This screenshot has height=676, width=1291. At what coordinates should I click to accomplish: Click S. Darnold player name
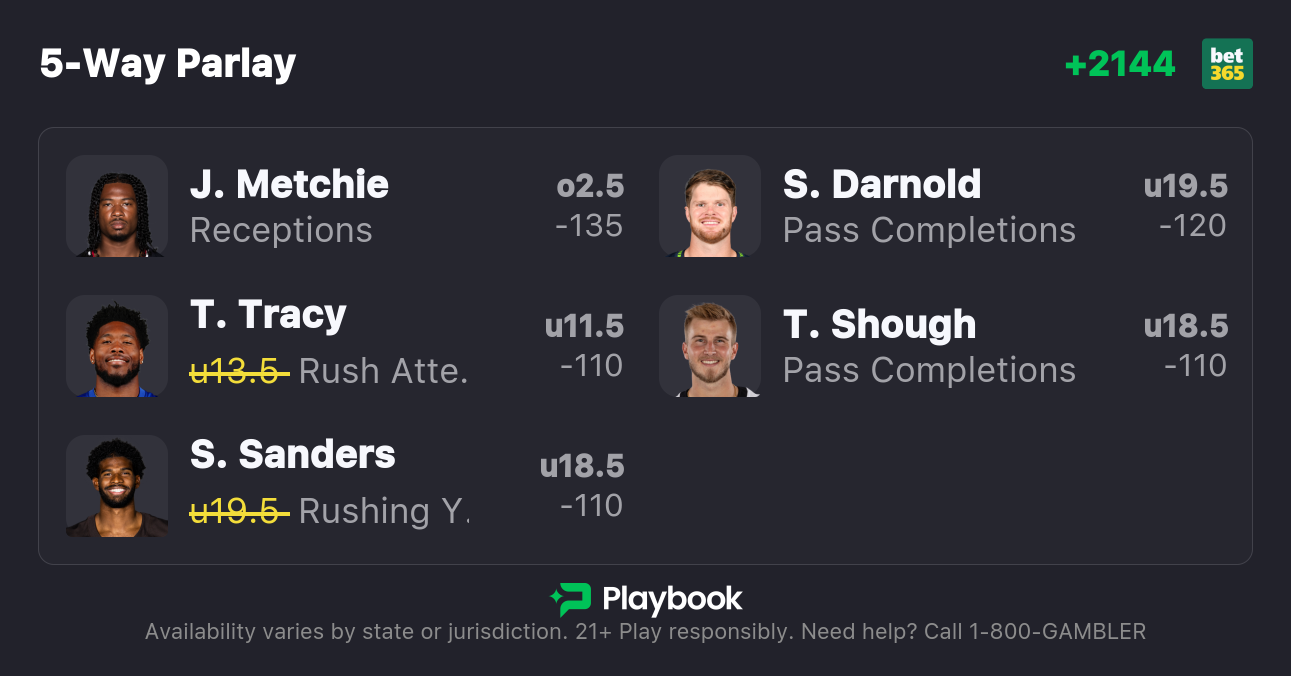[882, 184]
